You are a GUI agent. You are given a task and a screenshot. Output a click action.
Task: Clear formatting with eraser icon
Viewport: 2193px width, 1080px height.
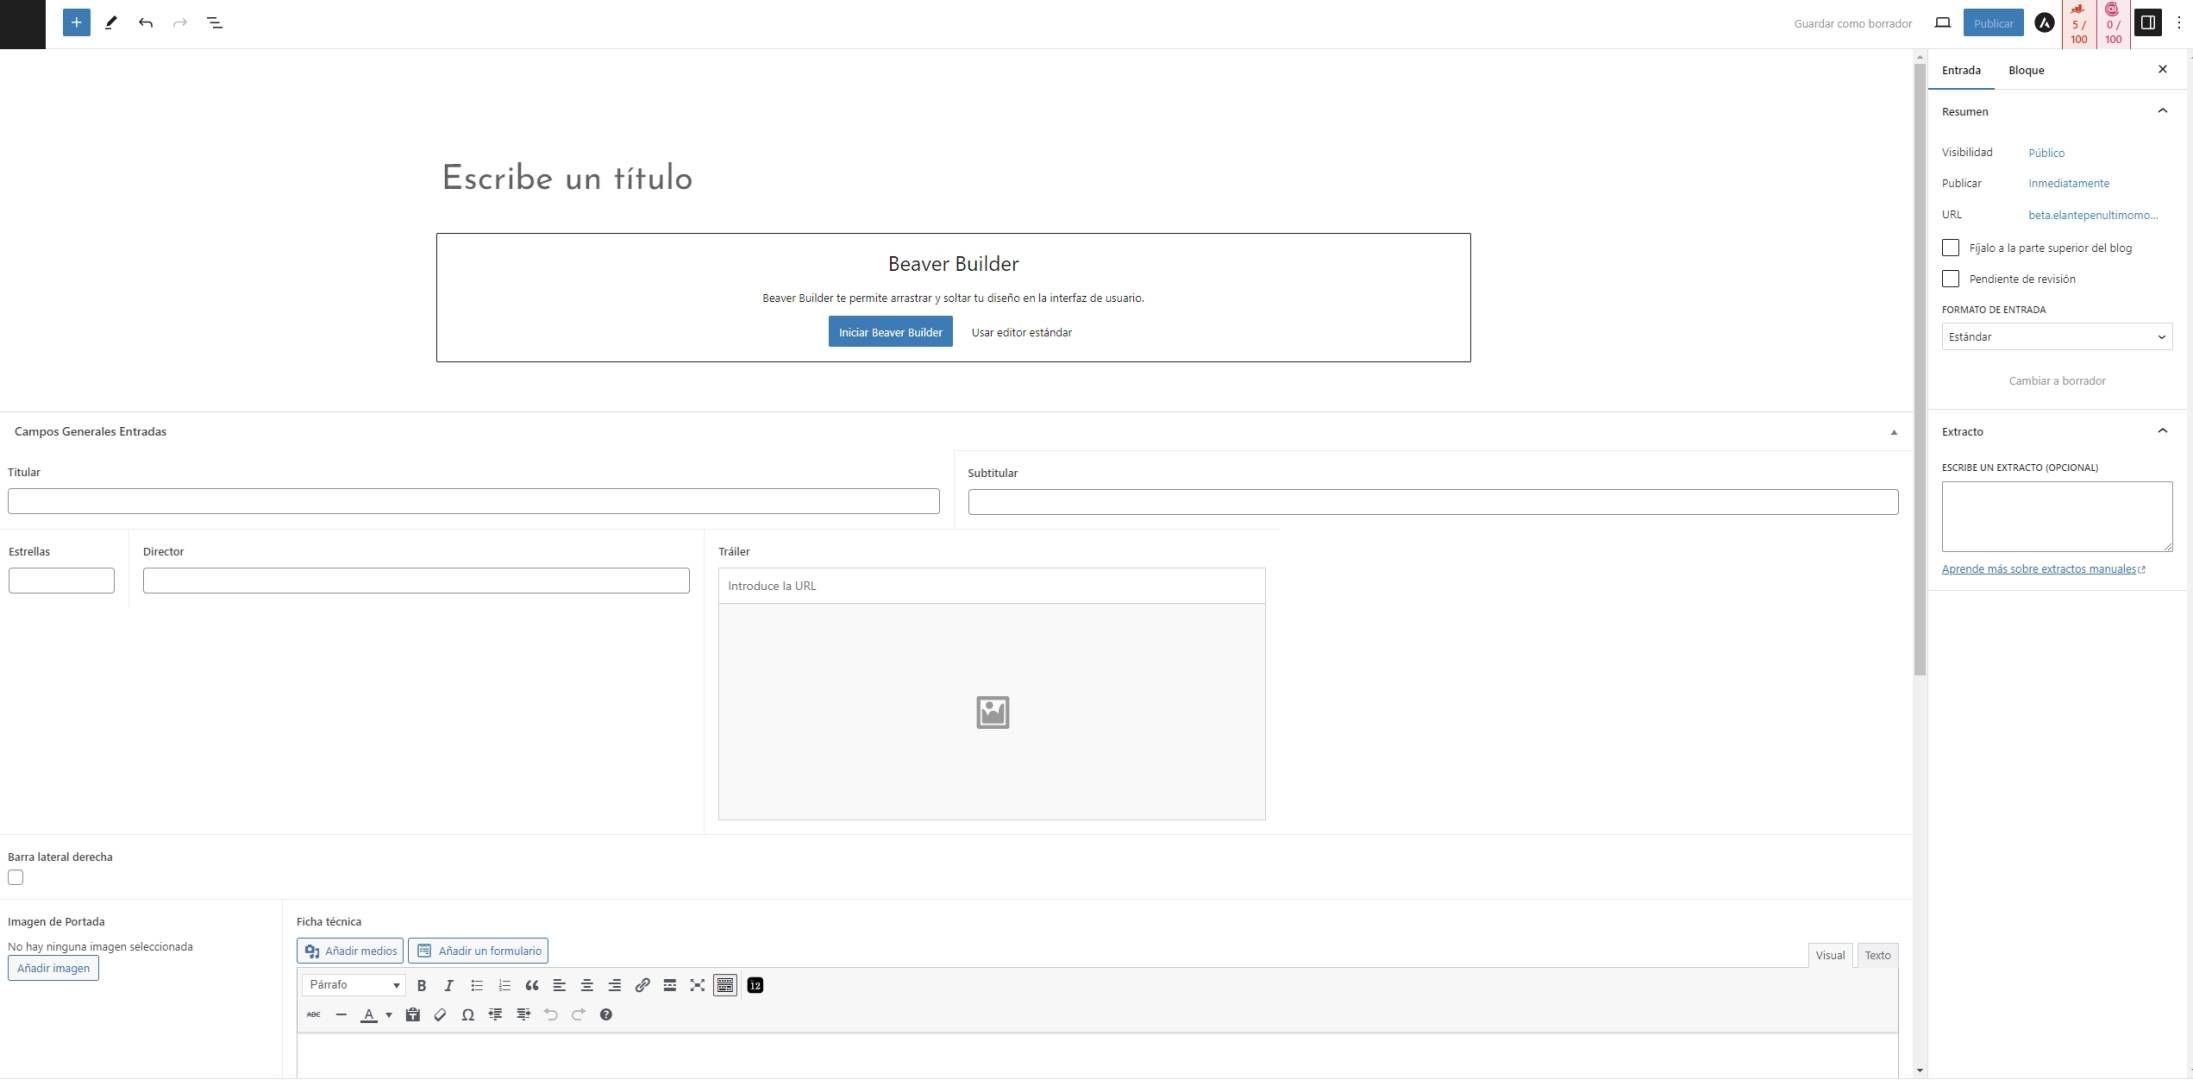coord(440,1014)
